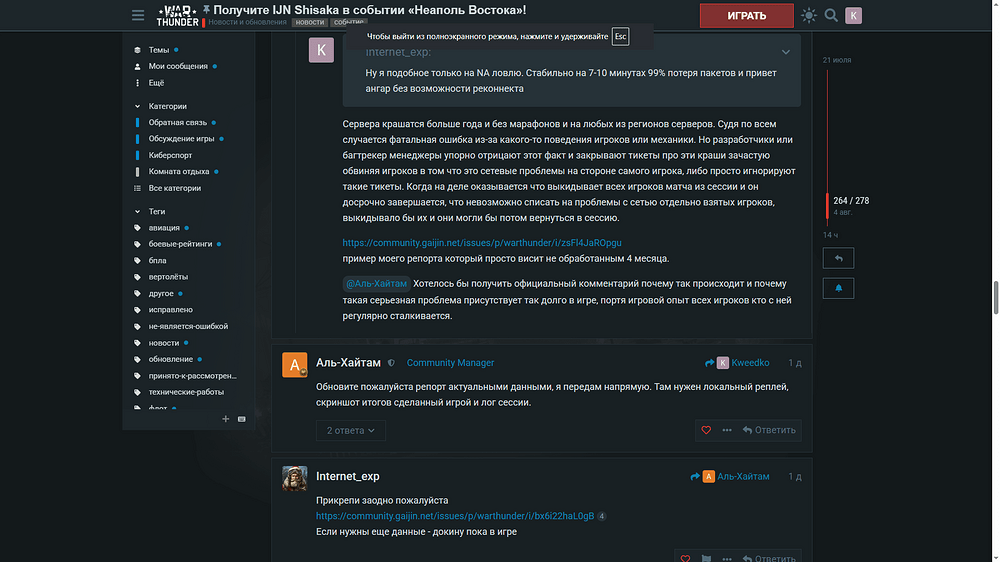Viewport: 1000px width, 562px height.
Task: Select the вертолёты tag
Action: point(168,277)
